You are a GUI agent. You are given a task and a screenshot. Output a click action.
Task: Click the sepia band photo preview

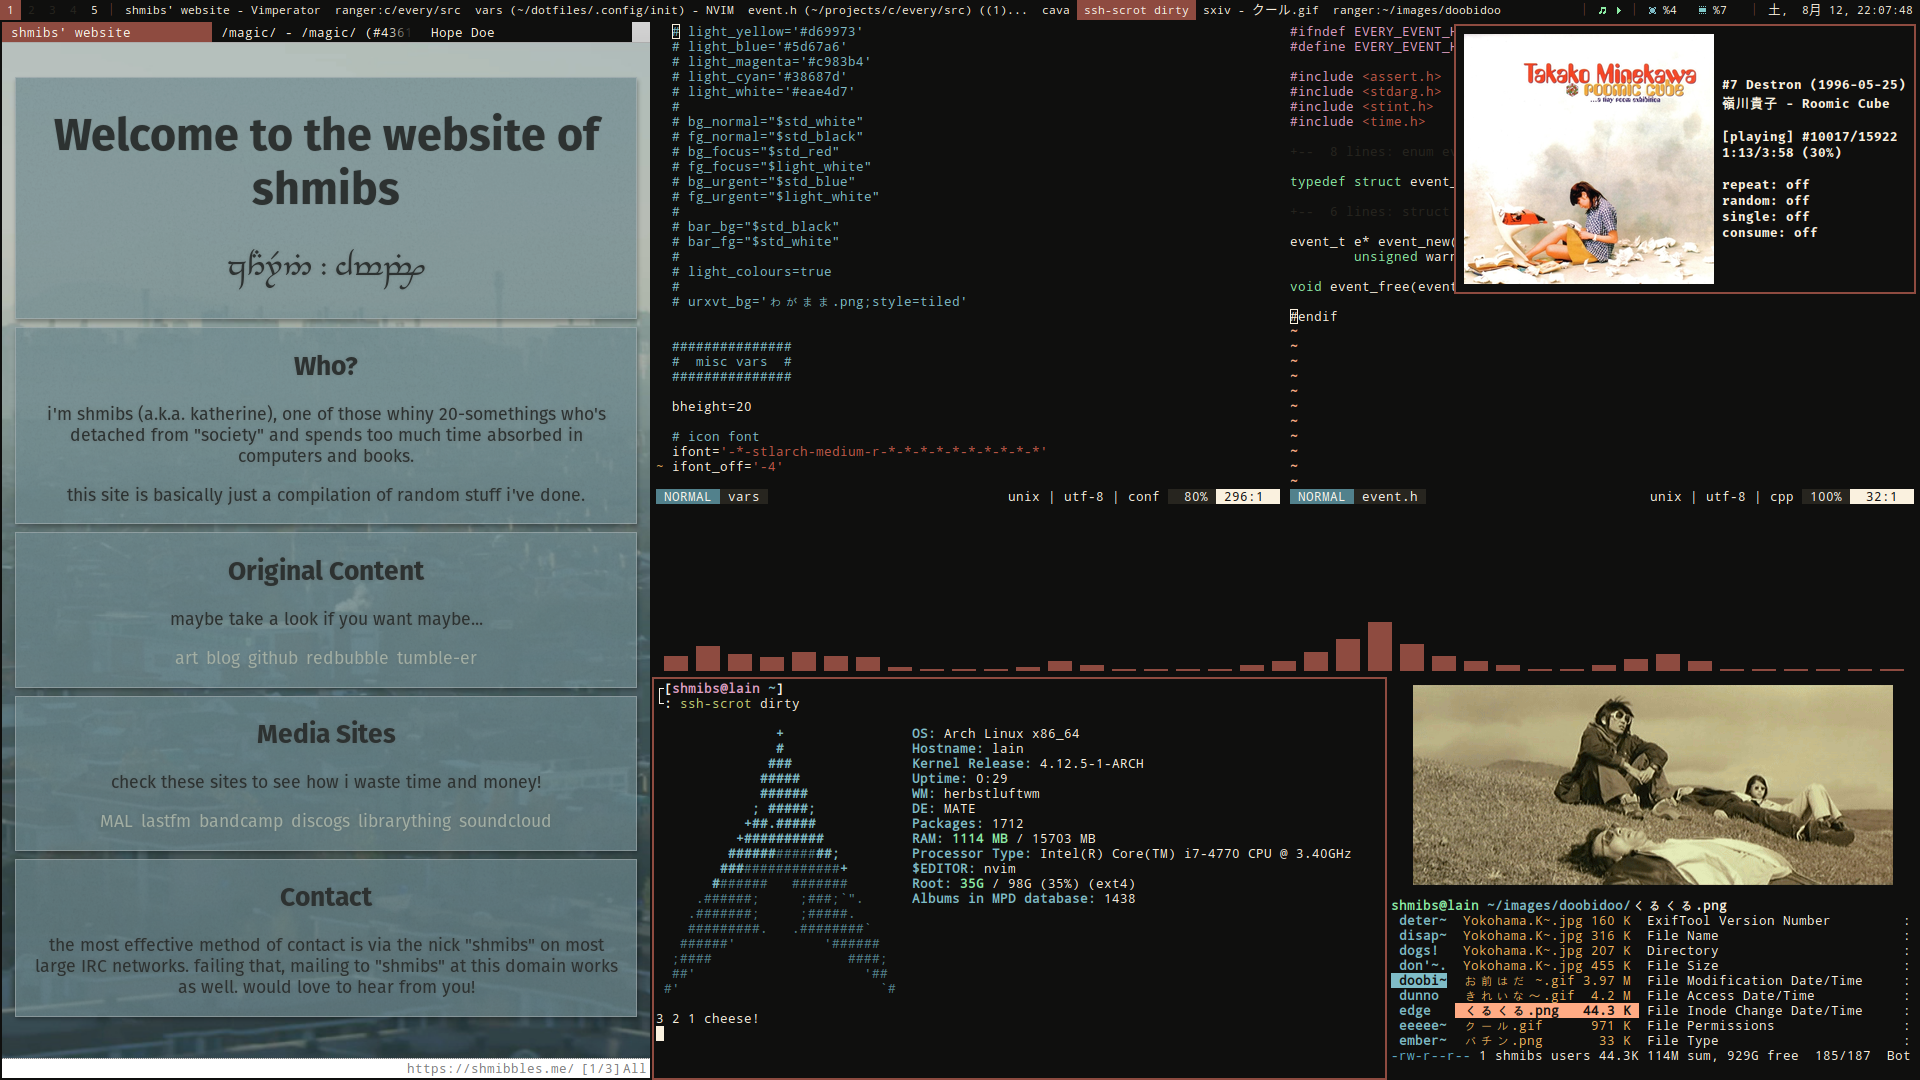[1652, 785]
